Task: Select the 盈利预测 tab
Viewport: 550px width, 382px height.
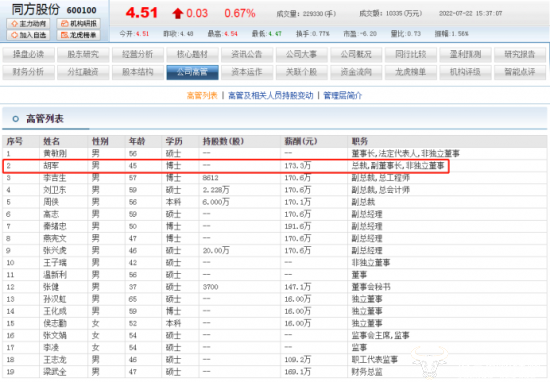Action: pos(465,54)
